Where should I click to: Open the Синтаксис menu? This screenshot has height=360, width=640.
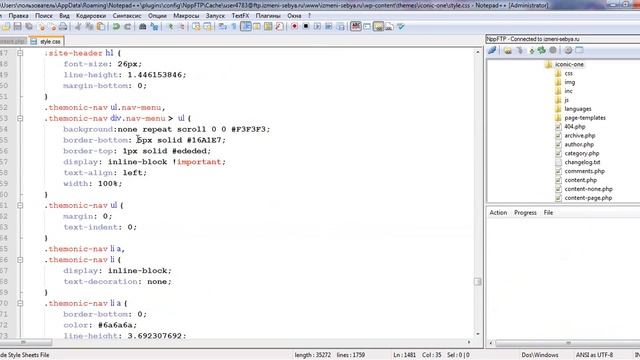pyautogui.click(x=127, y=16)
